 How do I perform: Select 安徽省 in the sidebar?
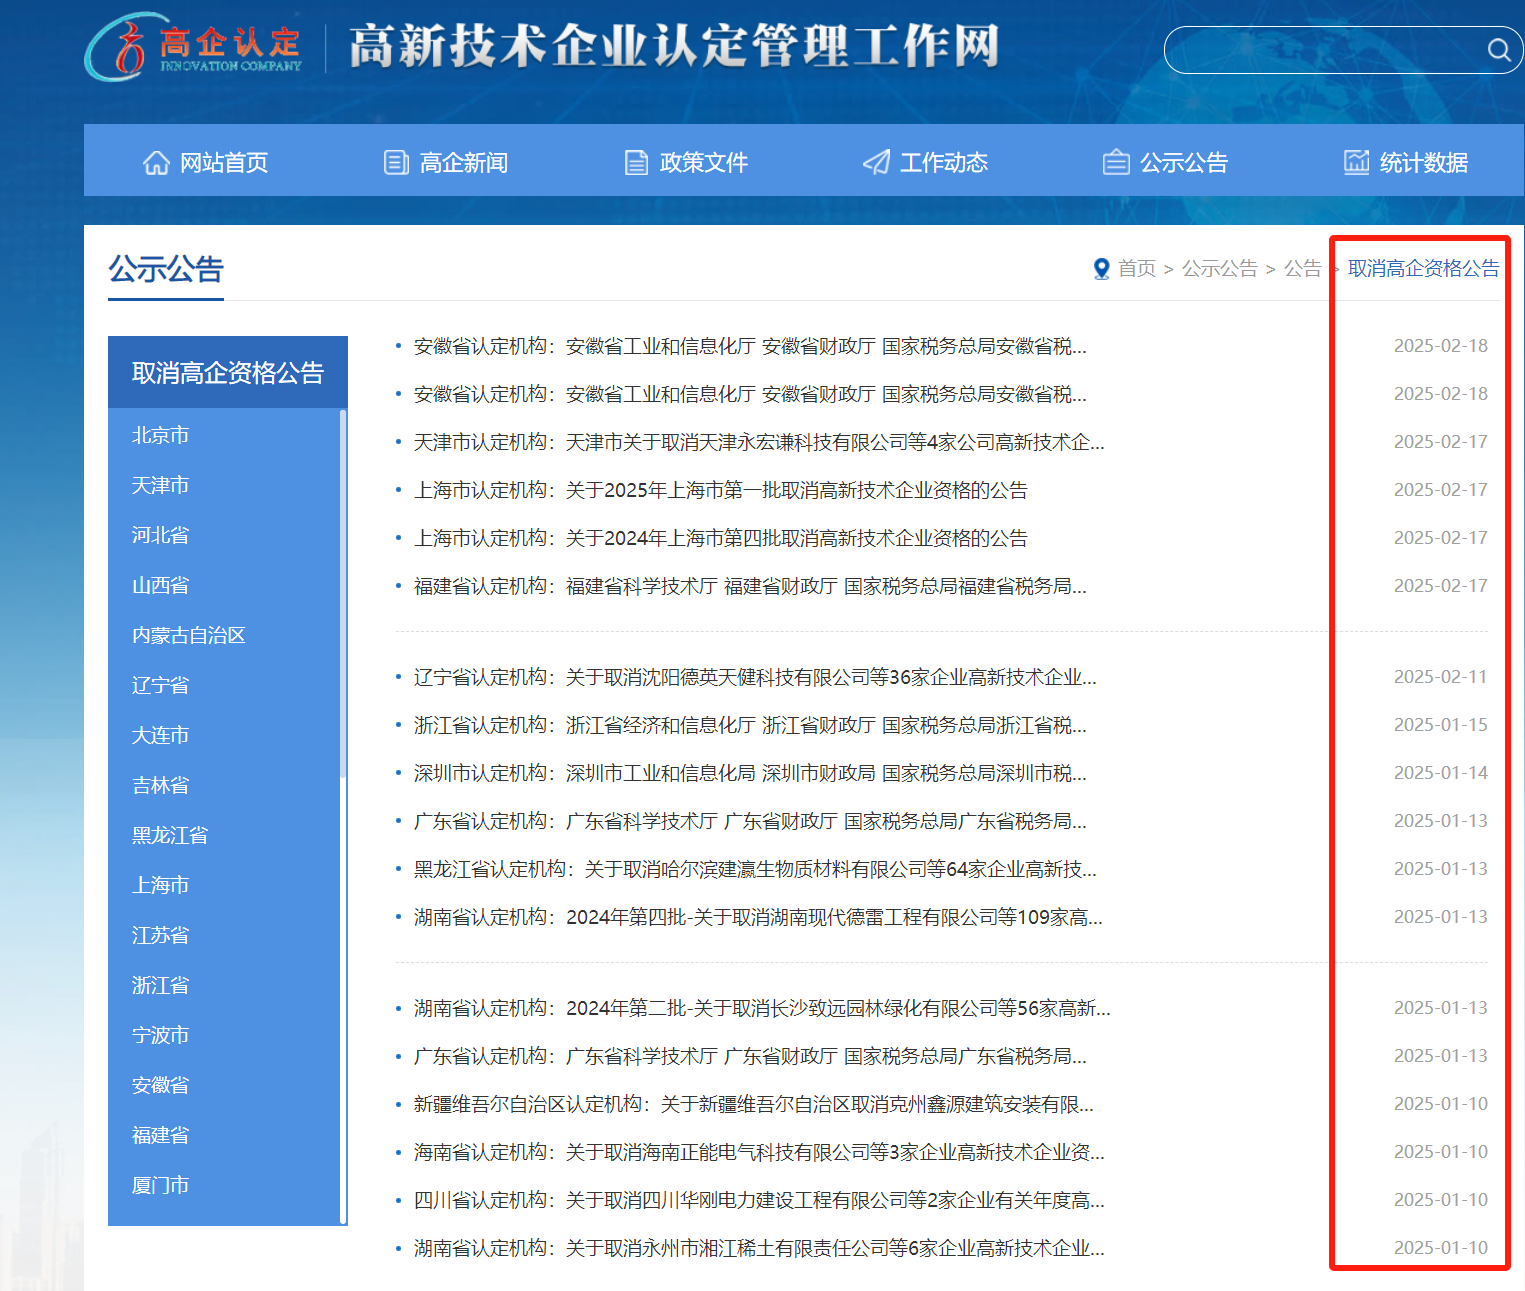(161, 1085)
